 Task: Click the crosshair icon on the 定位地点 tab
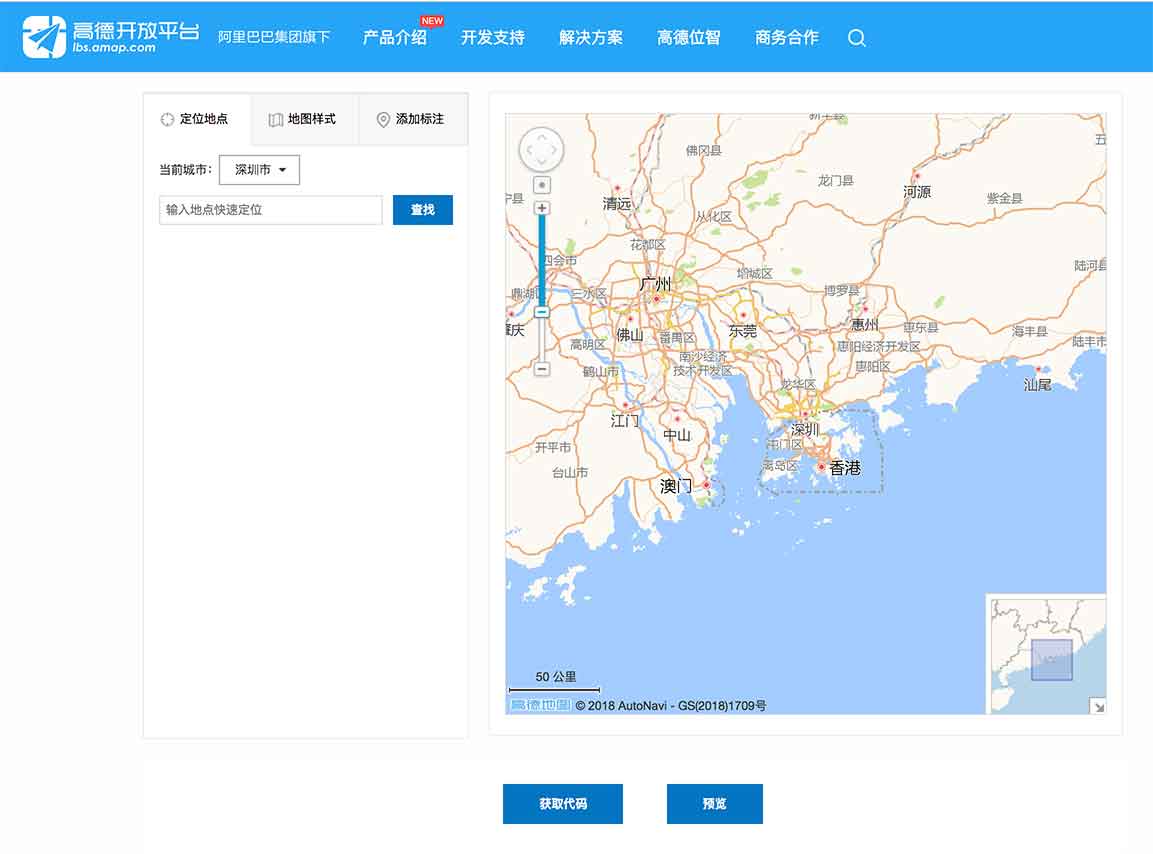click(168, 119)
